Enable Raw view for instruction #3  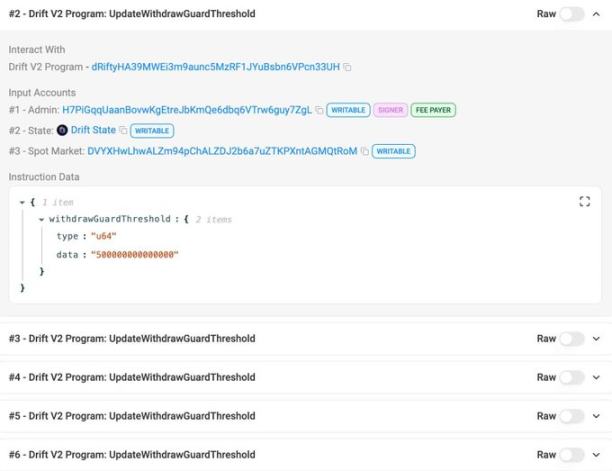click(572, 339)
